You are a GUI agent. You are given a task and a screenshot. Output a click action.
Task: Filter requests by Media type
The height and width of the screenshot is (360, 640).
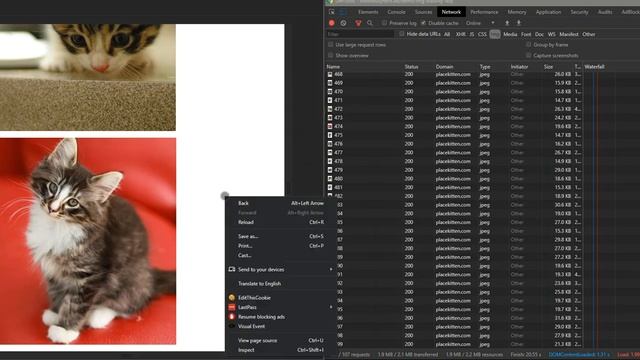510,34
